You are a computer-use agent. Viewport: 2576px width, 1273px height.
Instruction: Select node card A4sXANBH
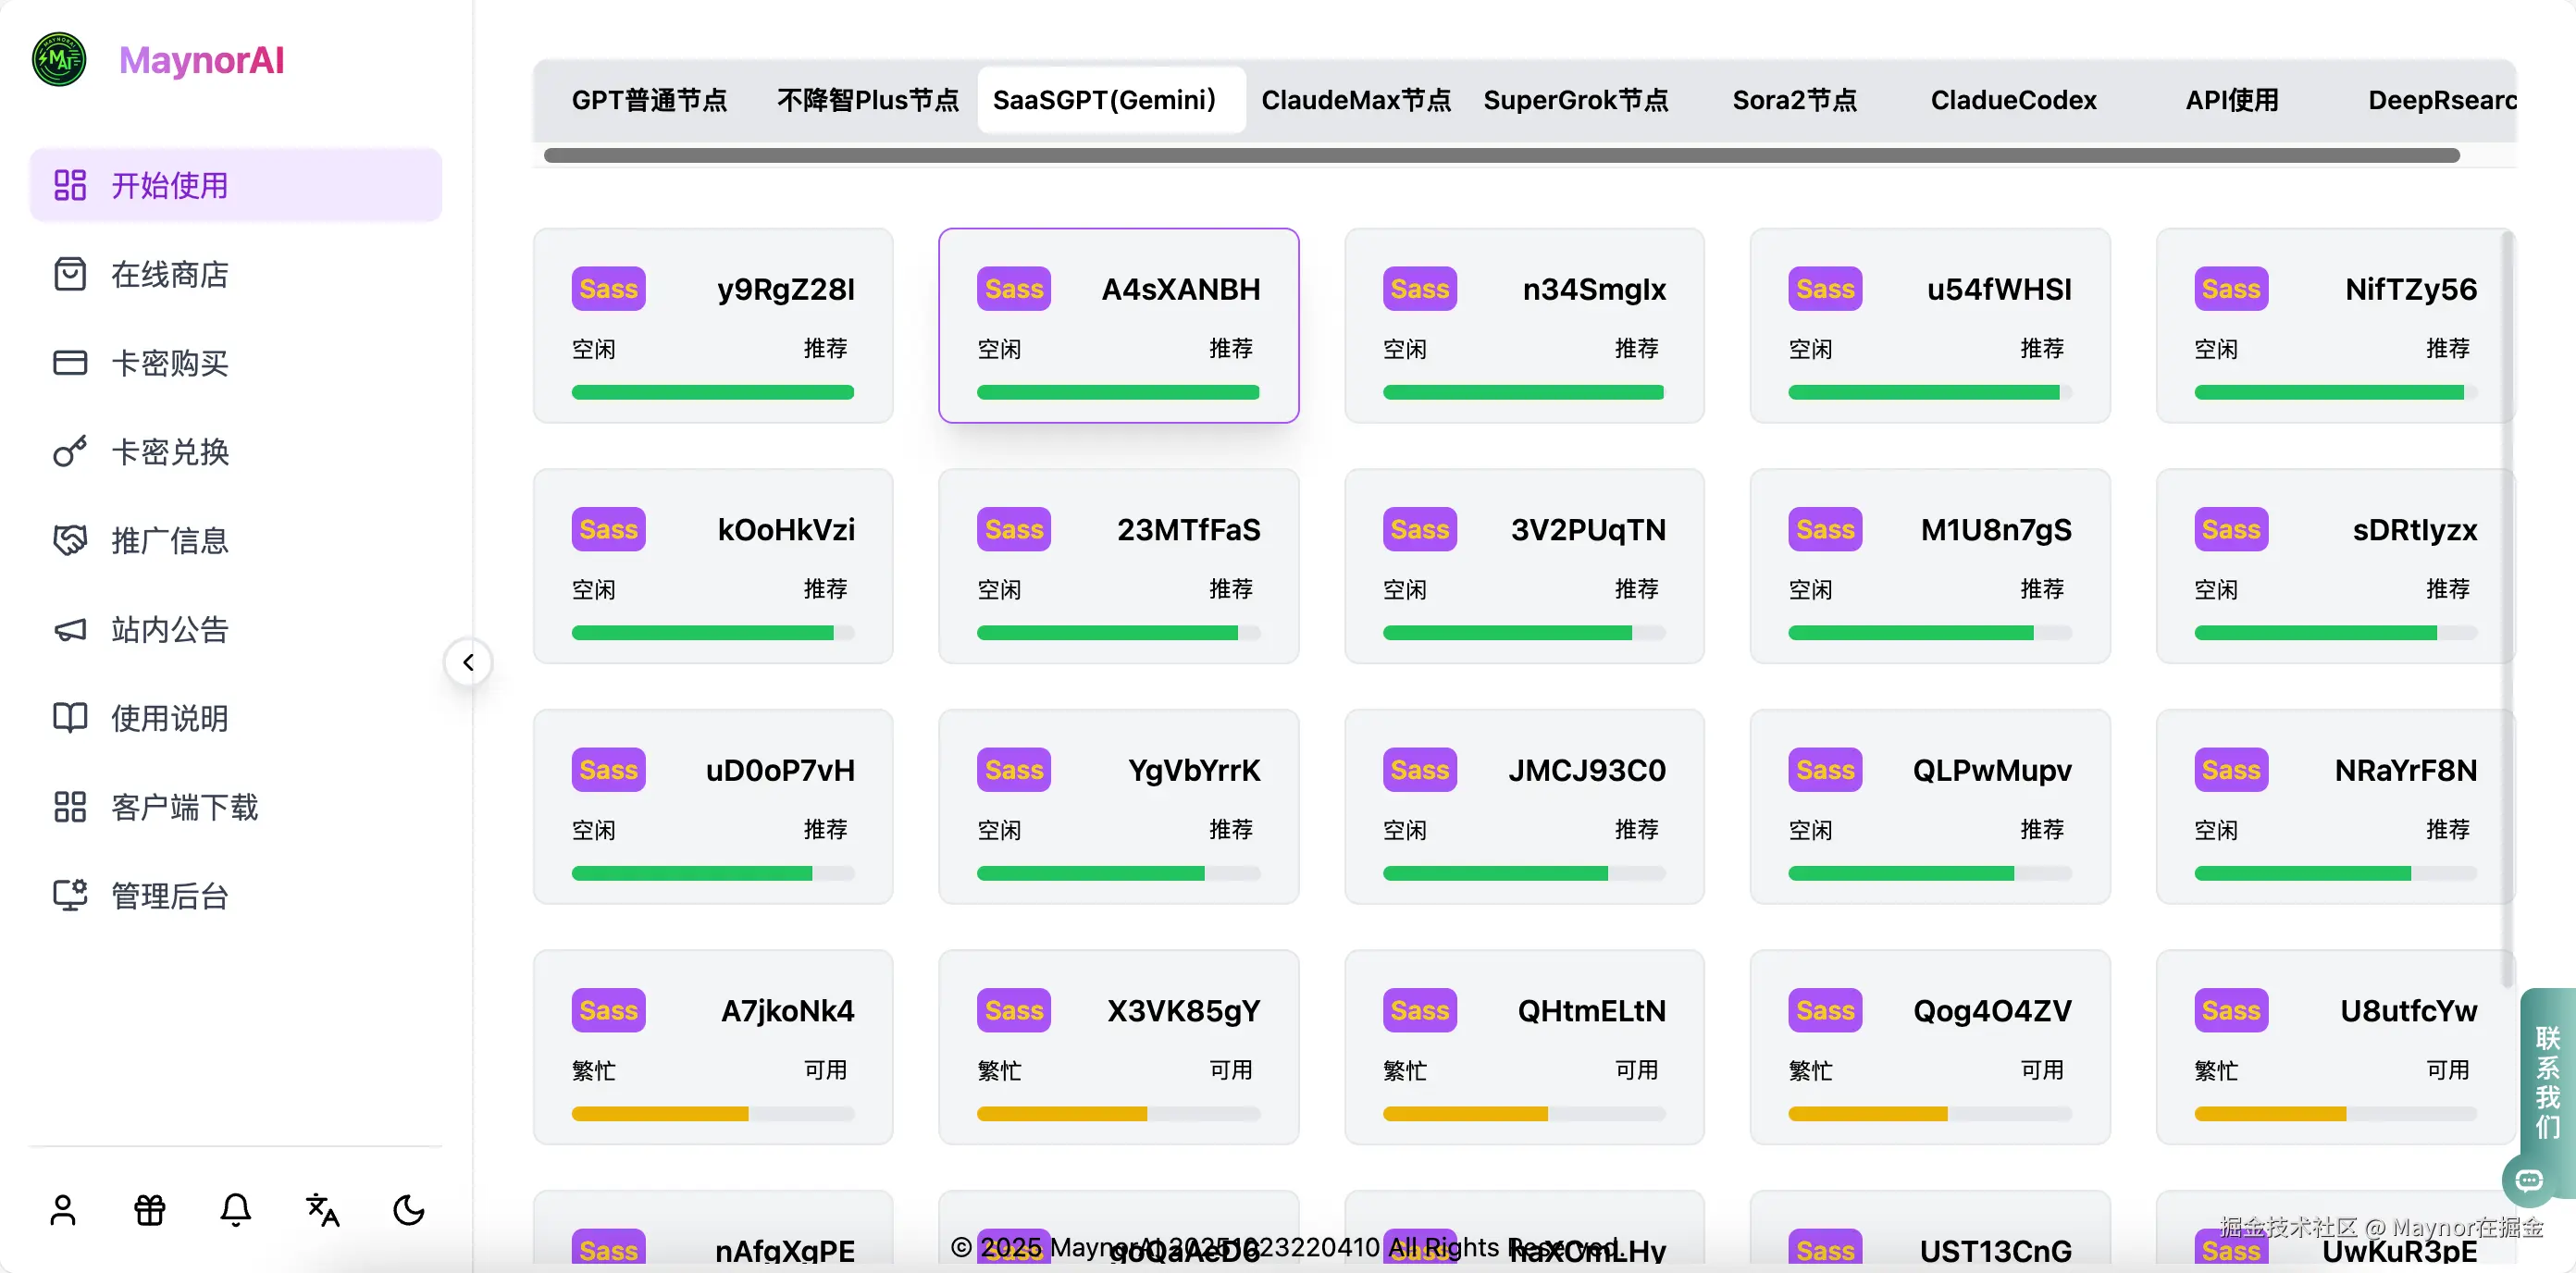[x=1118, y=325]
